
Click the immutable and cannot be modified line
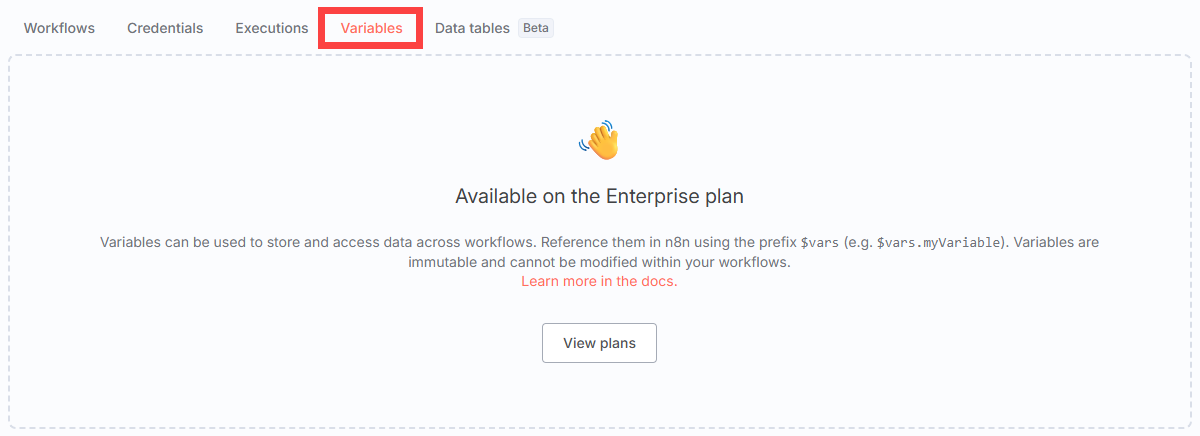pos(600,262)
